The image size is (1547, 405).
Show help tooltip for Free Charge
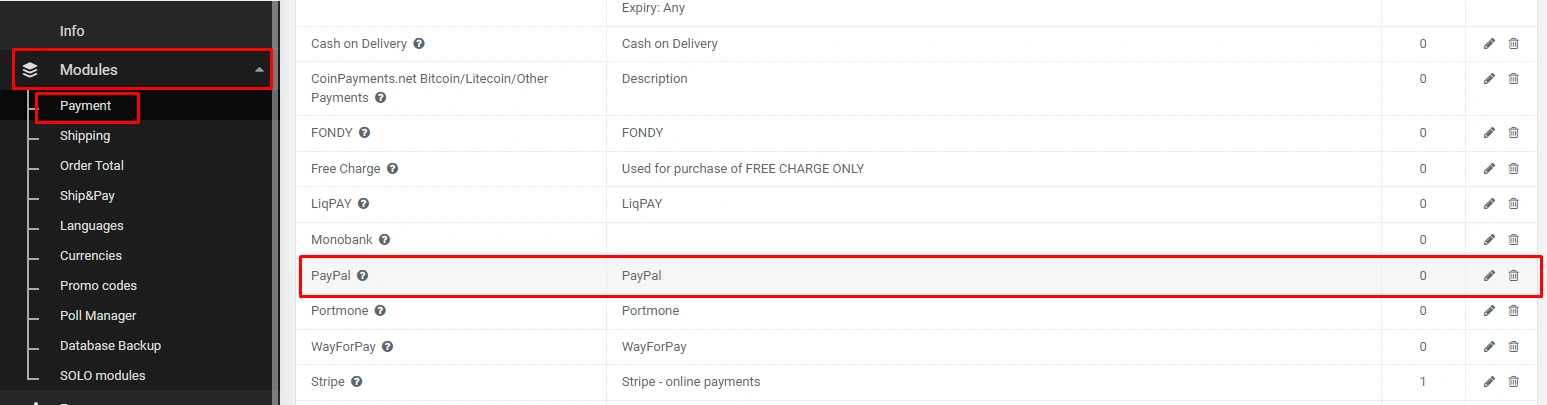(x=392, y=169)
